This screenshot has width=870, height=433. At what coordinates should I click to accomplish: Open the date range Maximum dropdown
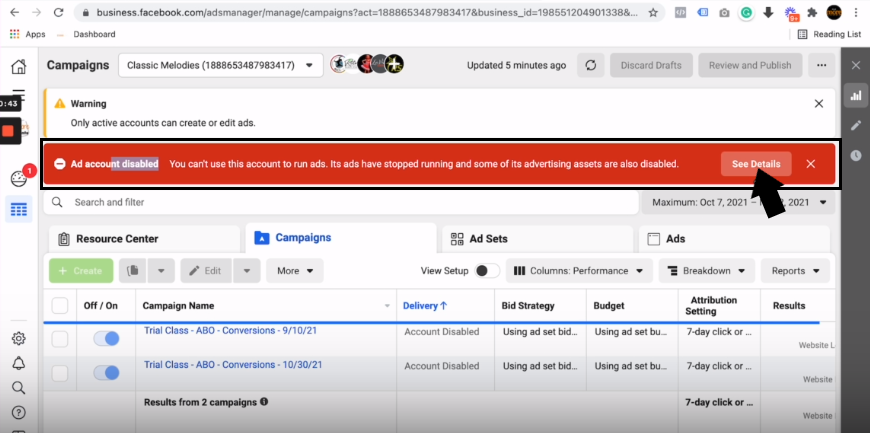point(738,203)
